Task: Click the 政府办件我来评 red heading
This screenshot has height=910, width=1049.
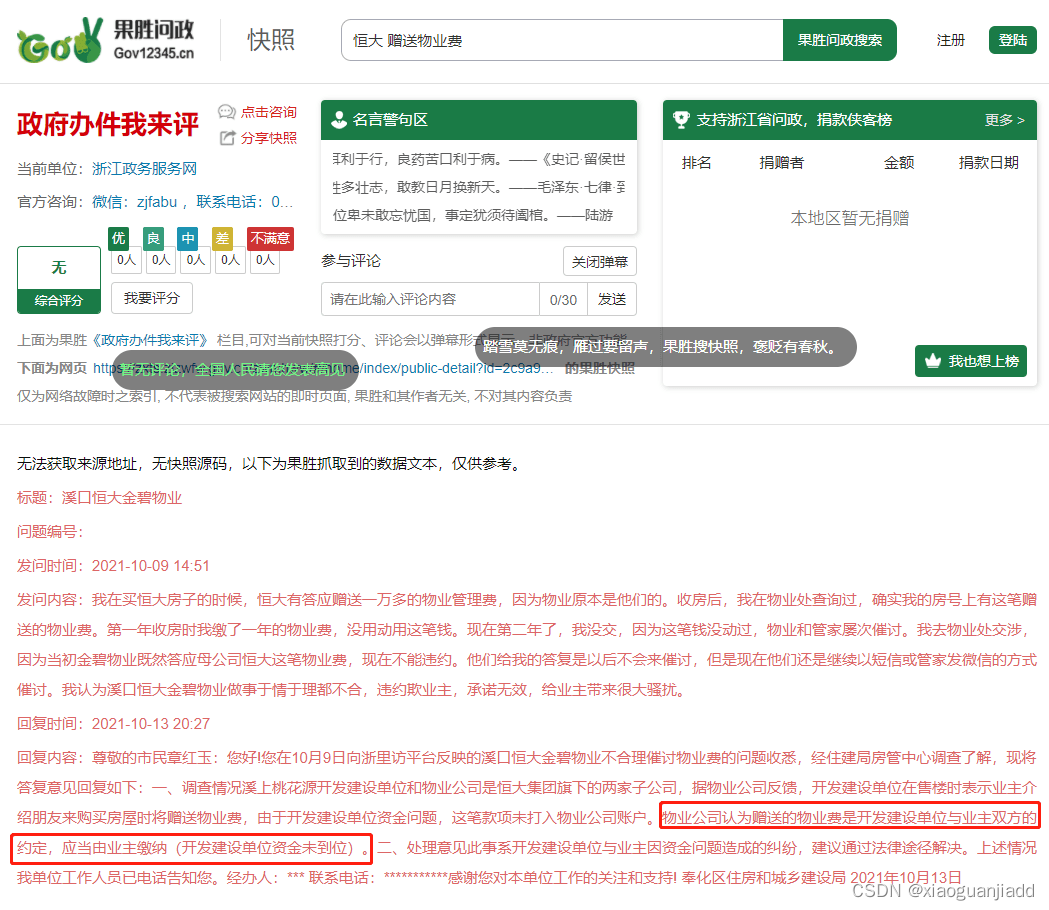Action: (x=108, y=124)
